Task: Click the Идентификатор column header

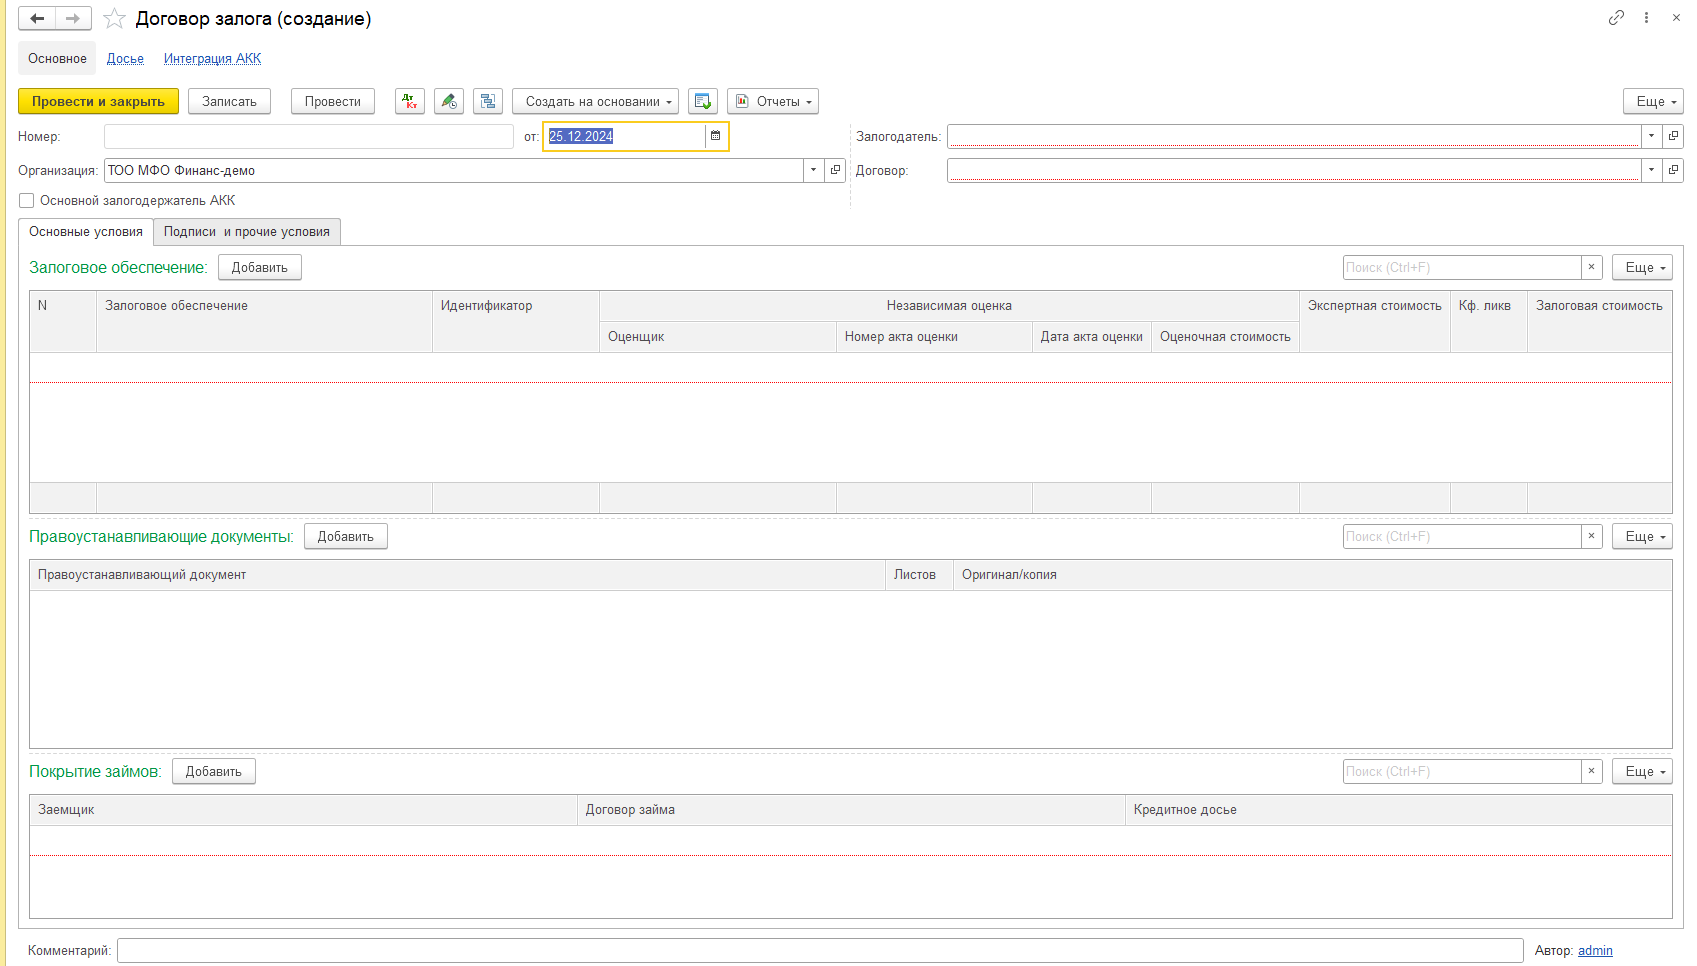Action: pos(516,321)
